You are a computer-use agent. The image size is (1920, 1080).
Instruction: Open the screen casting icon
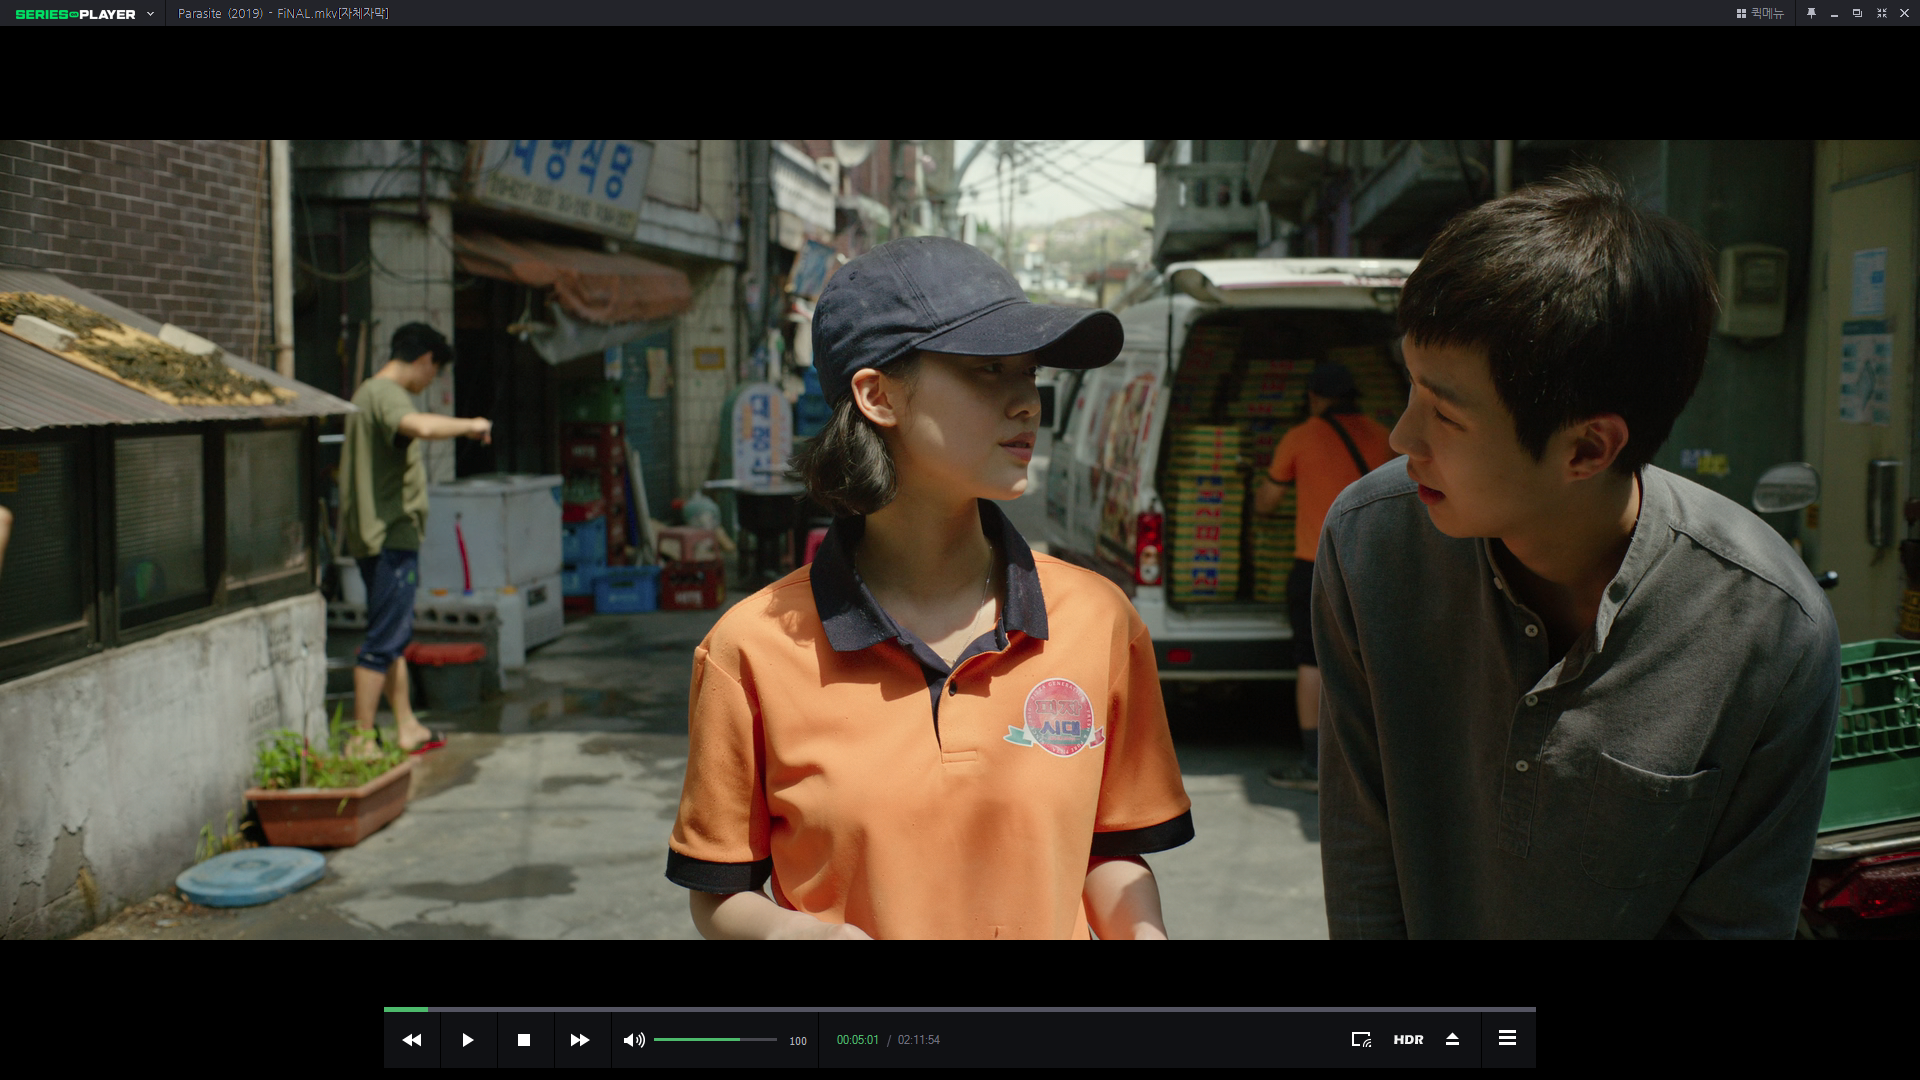click(x=1361, y=1040)
